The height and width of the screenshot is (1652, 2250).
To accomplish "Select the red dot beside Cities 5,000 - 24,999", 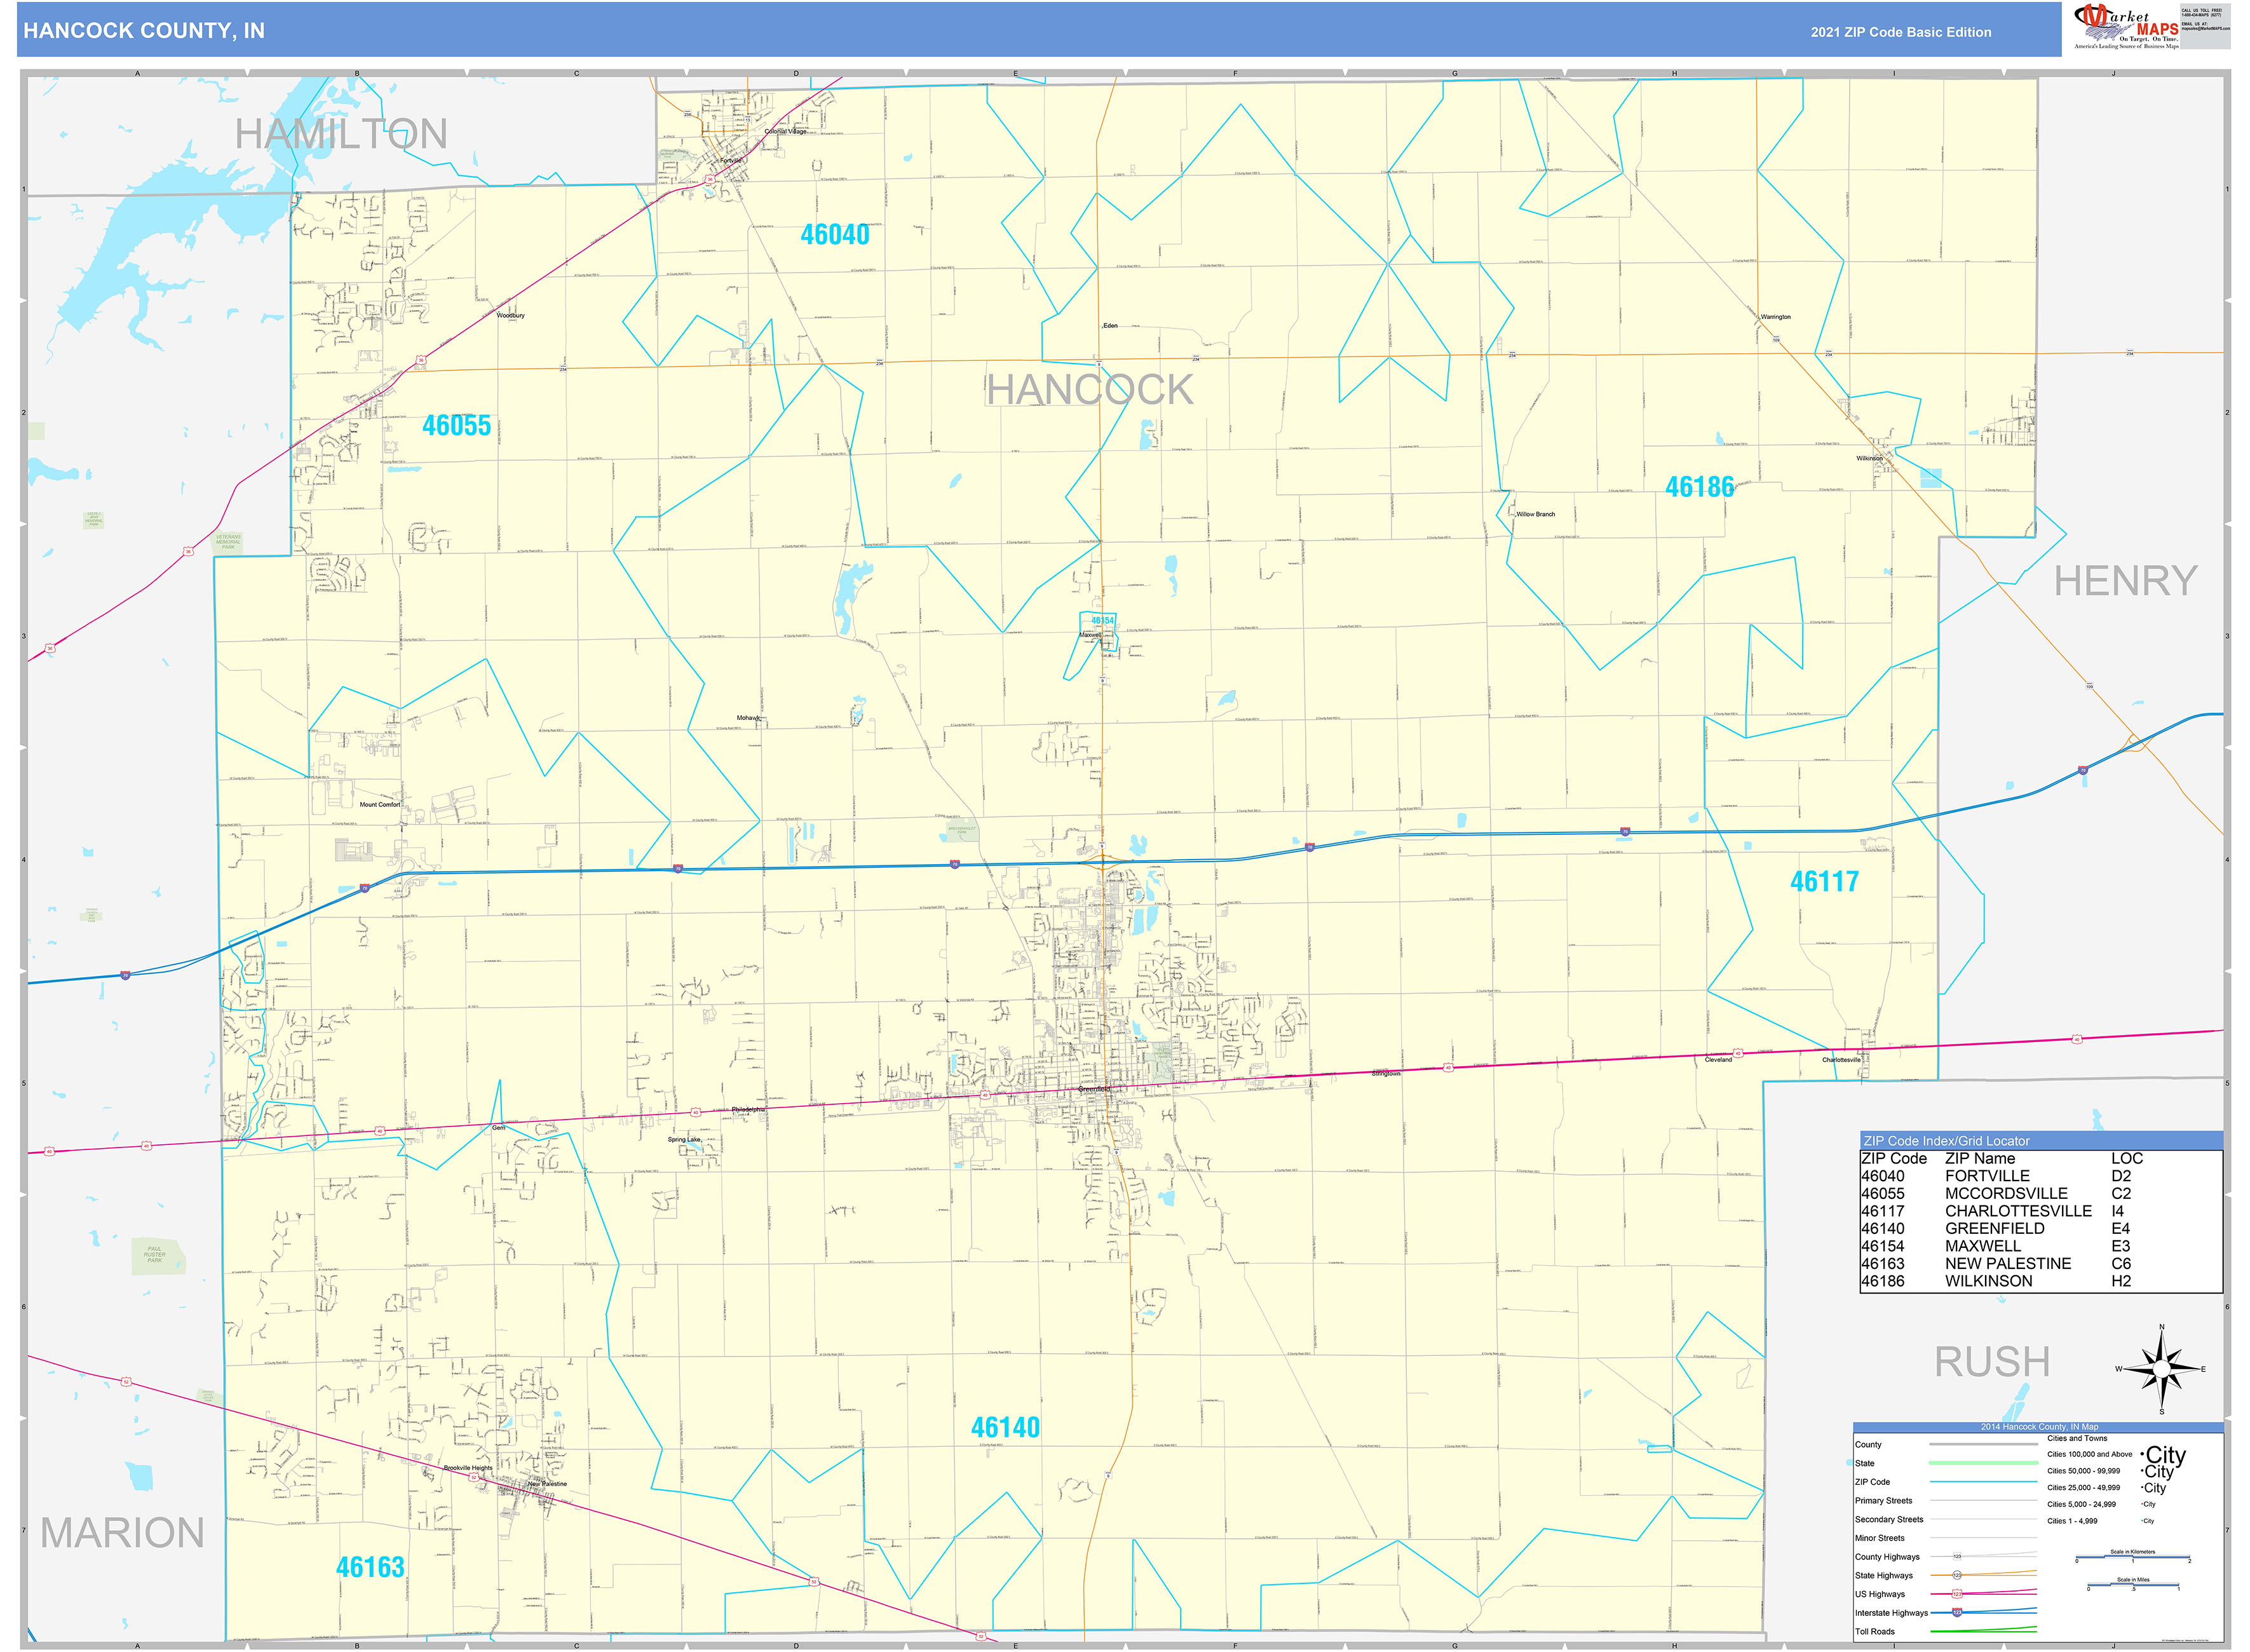I will click(2142, 1504).
